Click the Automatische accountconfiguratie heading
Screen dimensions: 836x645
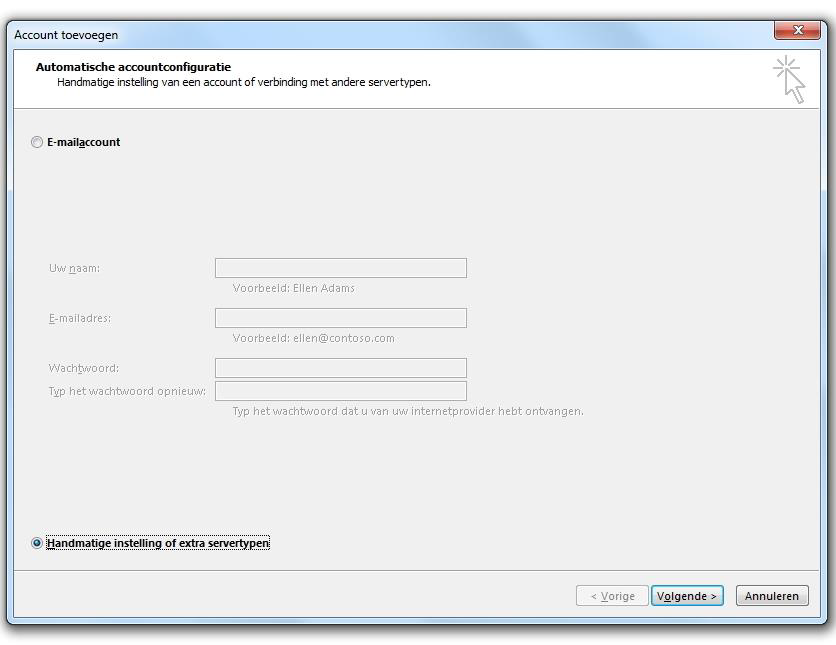(133, 67)
